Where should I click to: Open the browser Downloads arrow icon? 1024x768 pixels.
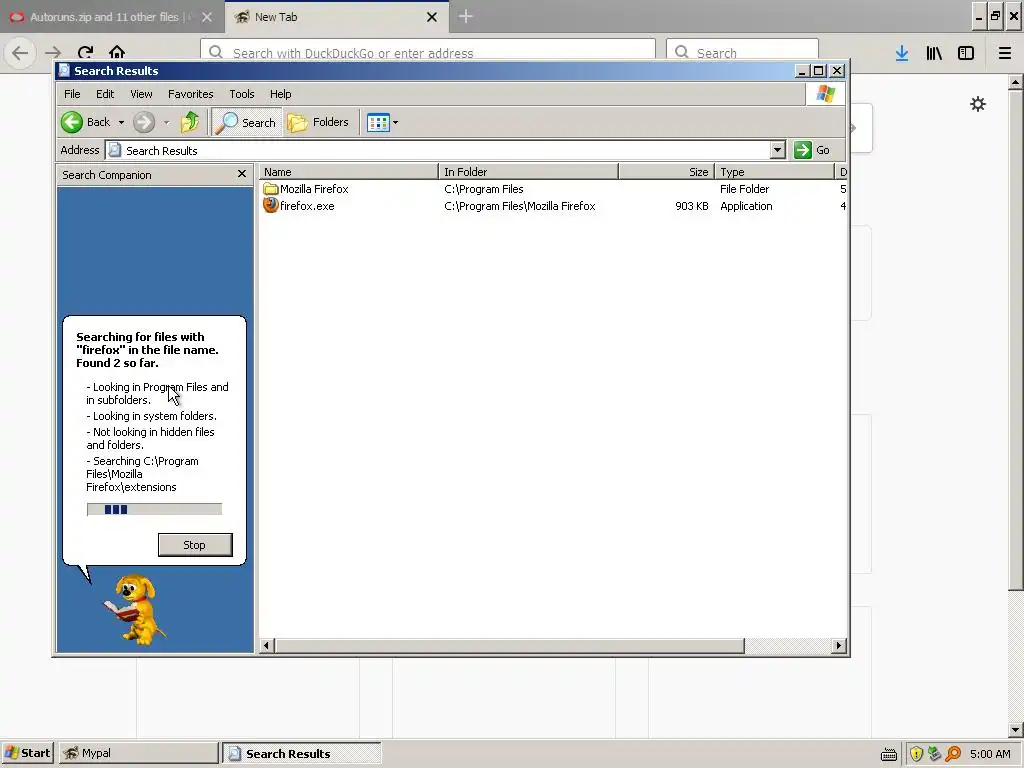coord(902,53)
